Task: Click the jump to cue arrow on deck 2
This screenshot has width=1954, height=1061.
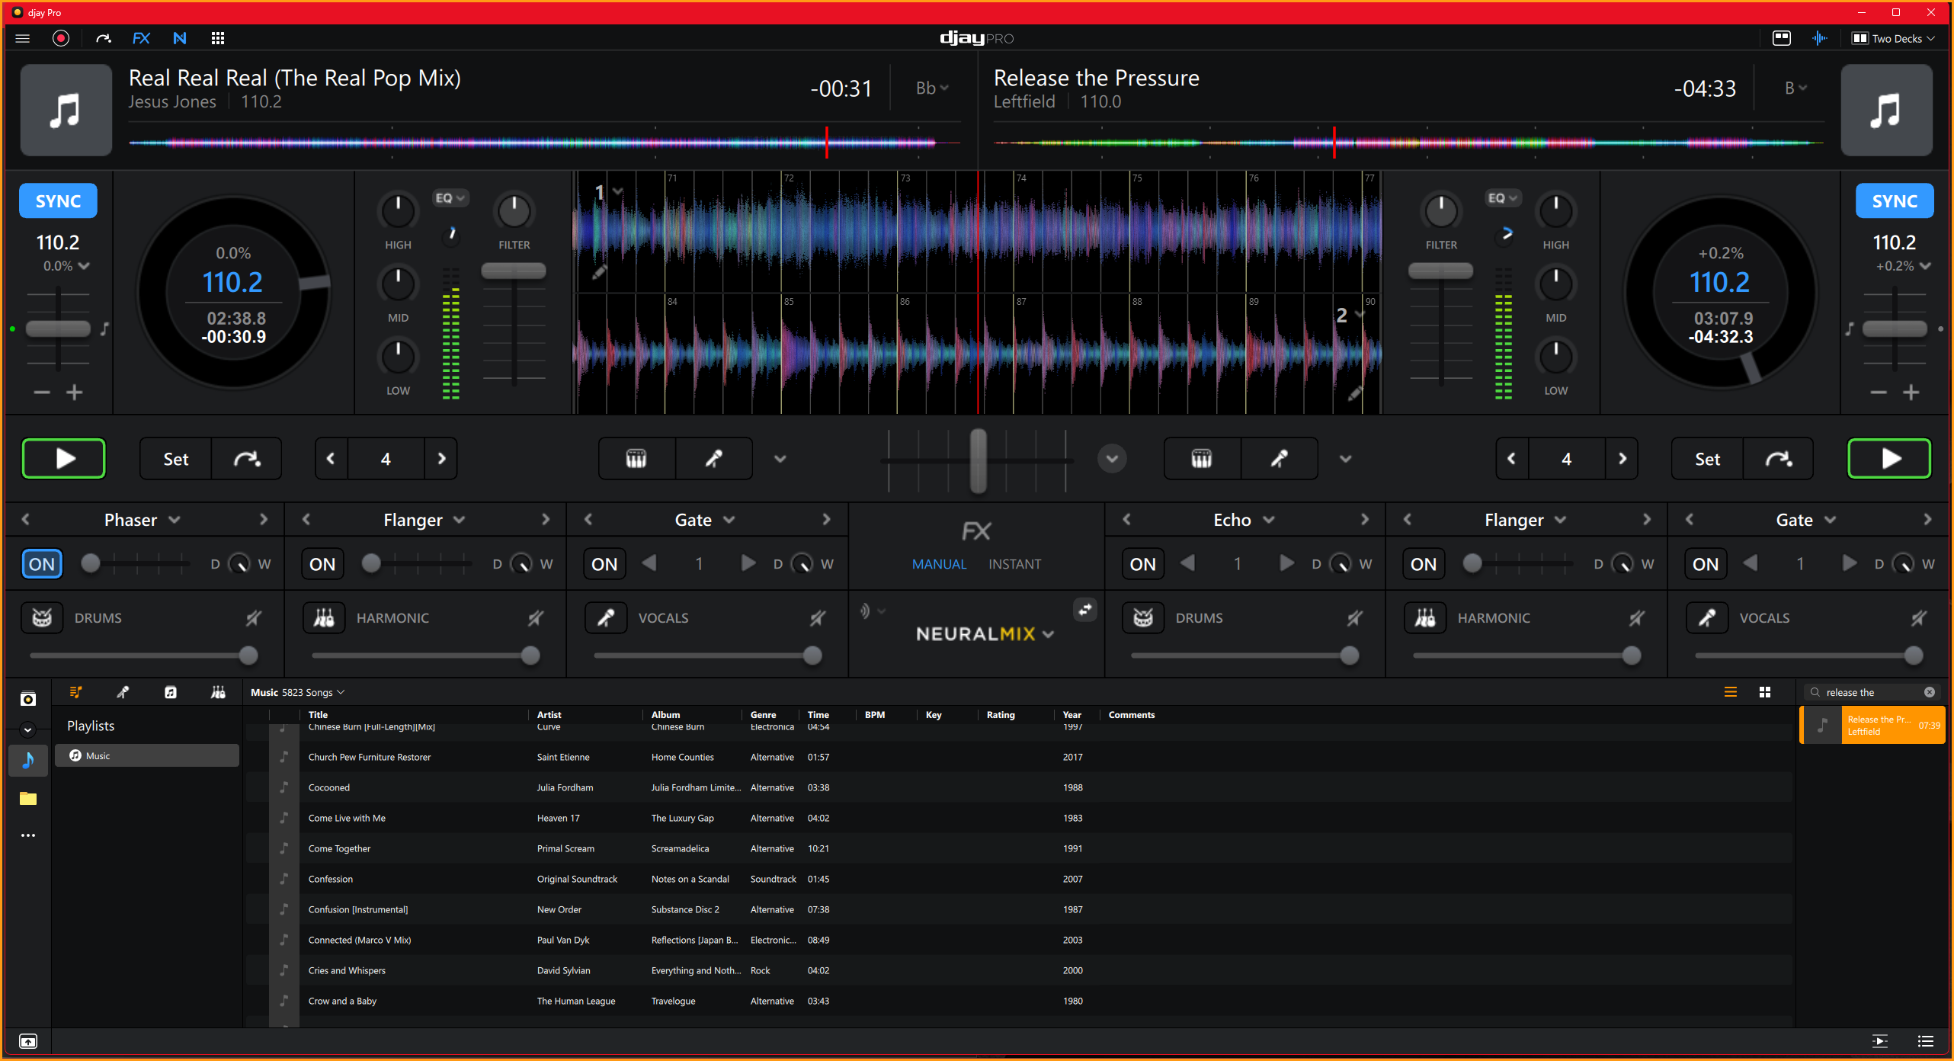Action: click(x=1778, y=459)
